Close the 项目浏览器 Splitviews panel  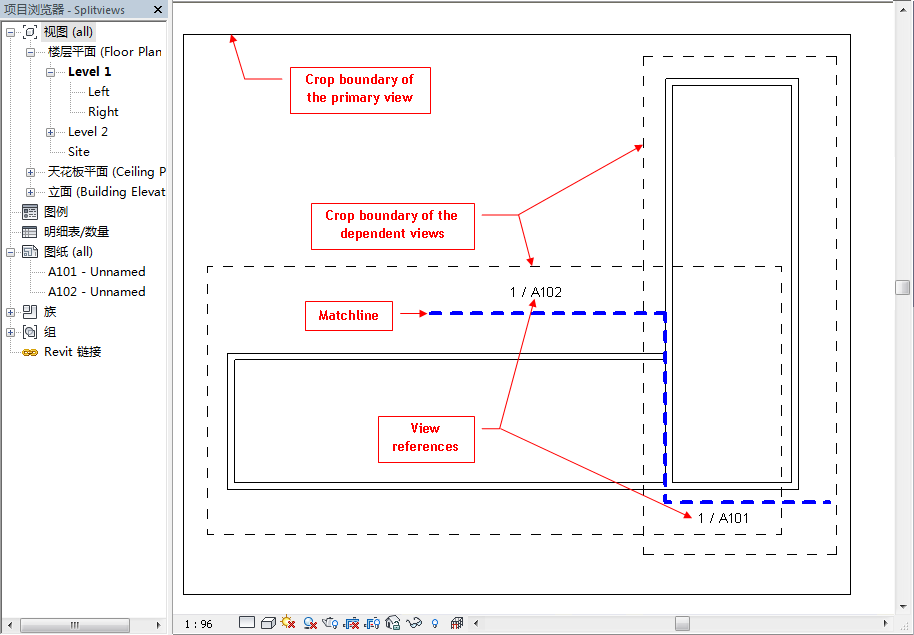point(158,9)
